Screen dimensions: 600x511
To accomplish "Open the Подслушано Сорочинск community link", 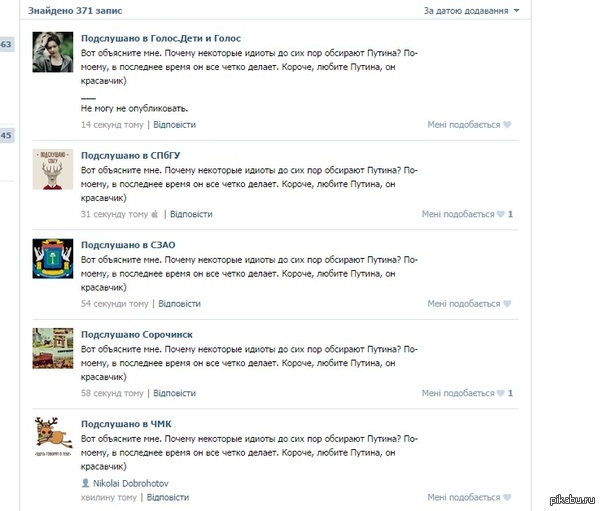I will (x=137, y=335).
